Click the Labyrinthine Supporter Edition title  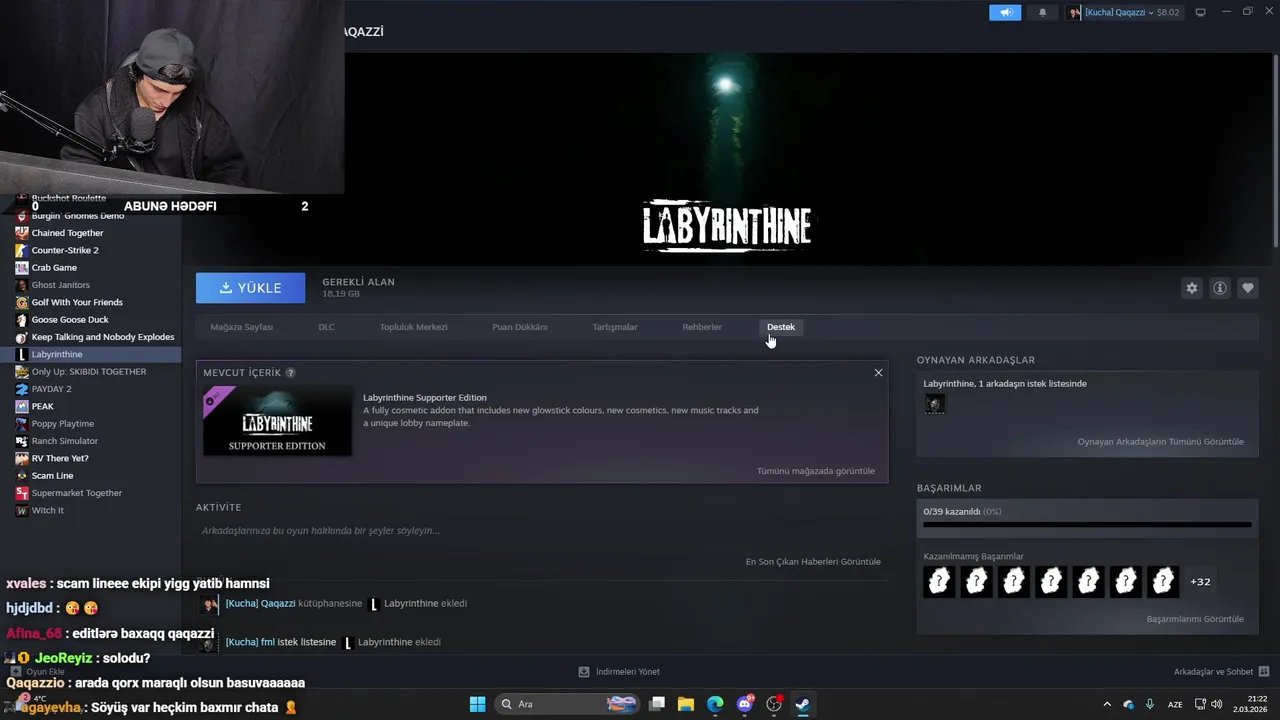pos(424,397)
